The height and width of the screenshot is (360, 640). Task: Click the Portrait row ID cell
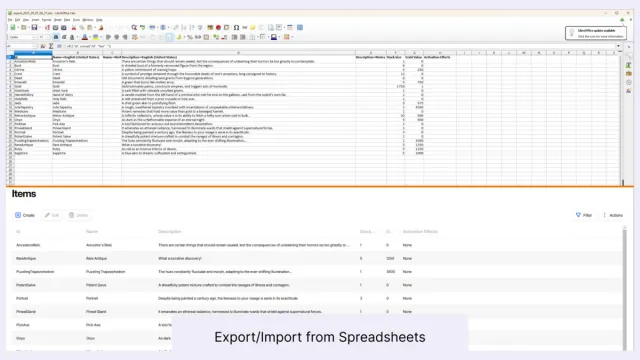click(x=22, y=298)
